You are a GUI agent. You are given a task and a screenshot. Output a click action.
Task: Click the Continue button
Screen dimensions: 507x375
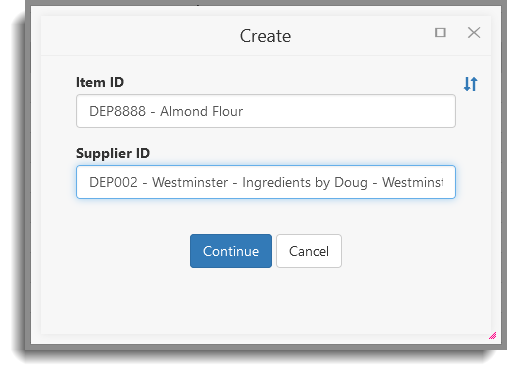click(231, 251)
